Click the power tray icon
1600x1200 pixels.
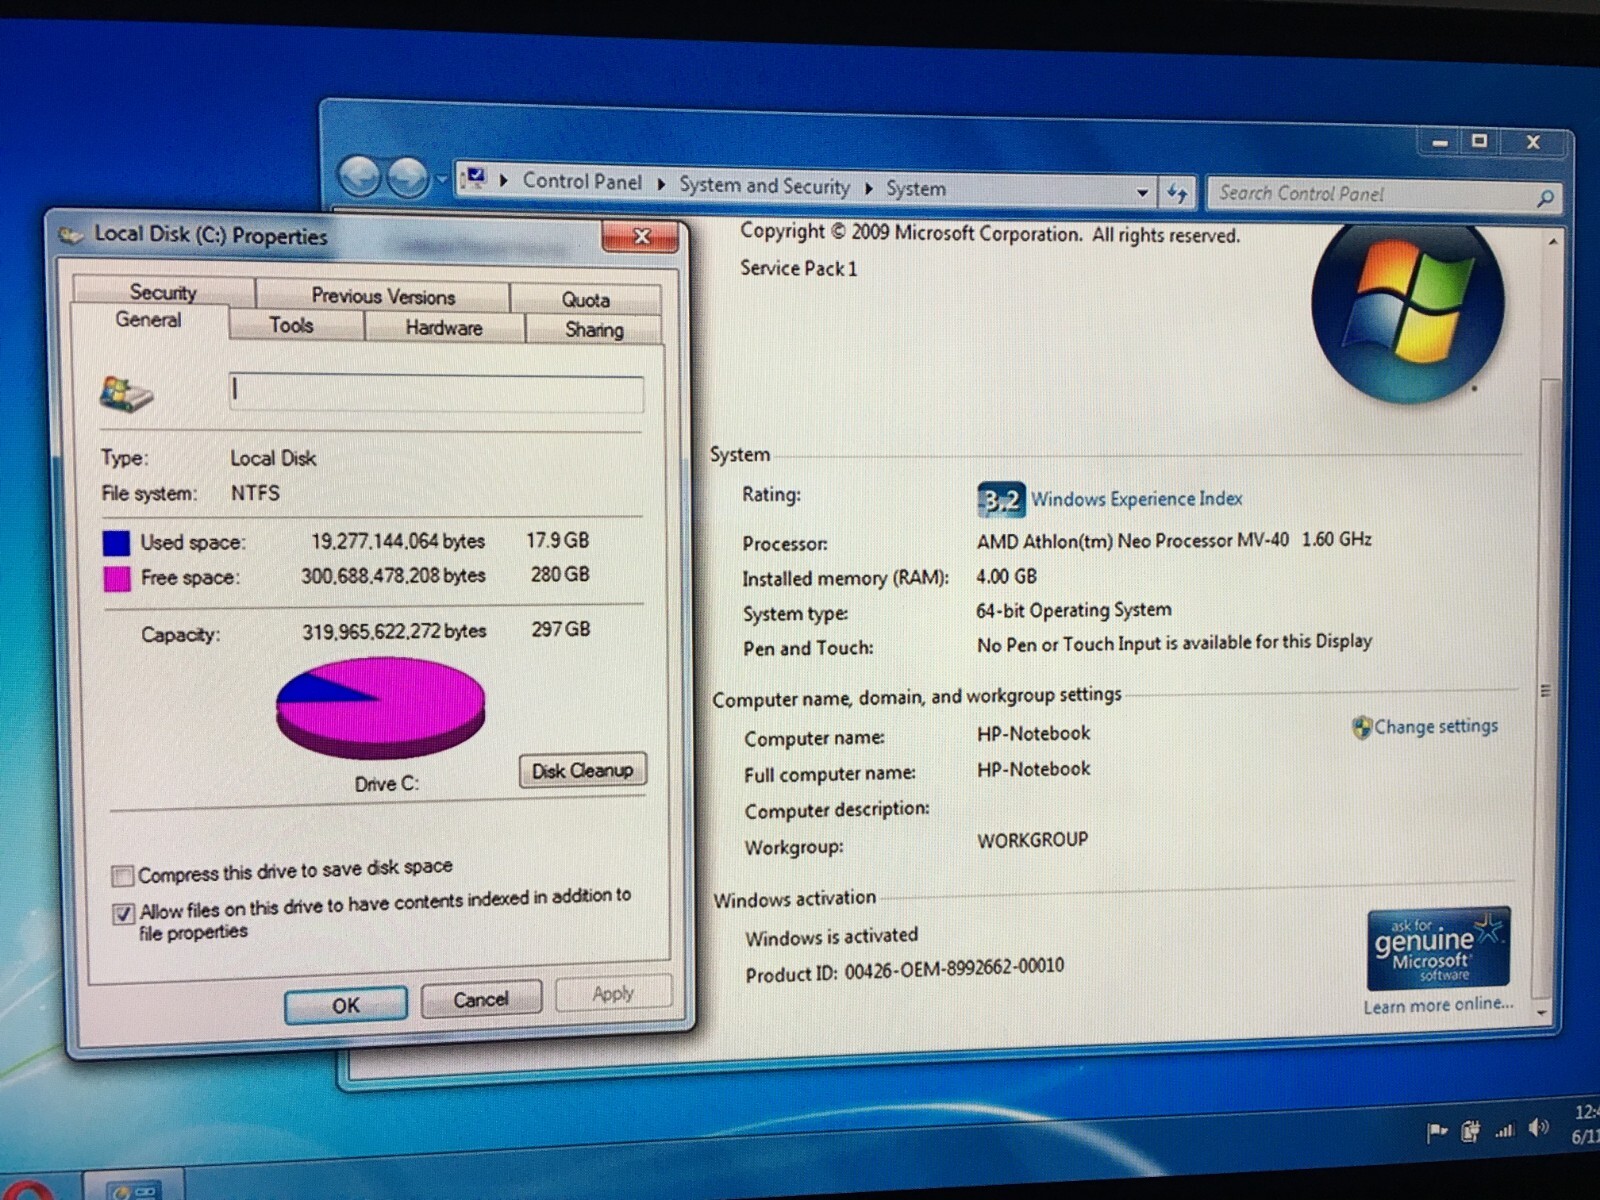pyautogui.click(x=1470, y=1132)
